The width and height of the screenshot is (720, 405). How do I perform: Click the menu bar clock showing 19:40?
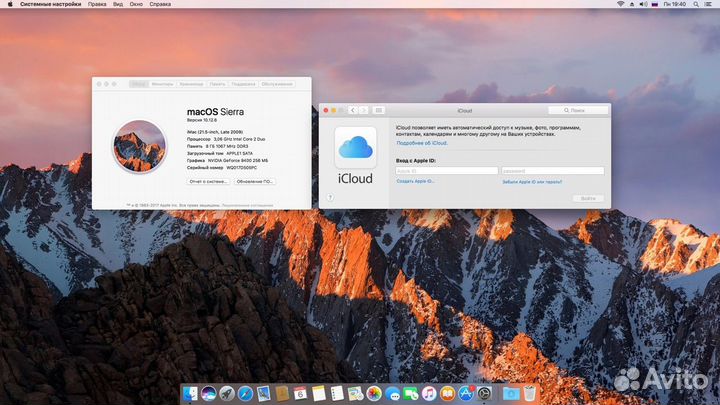tap(675, 4)
